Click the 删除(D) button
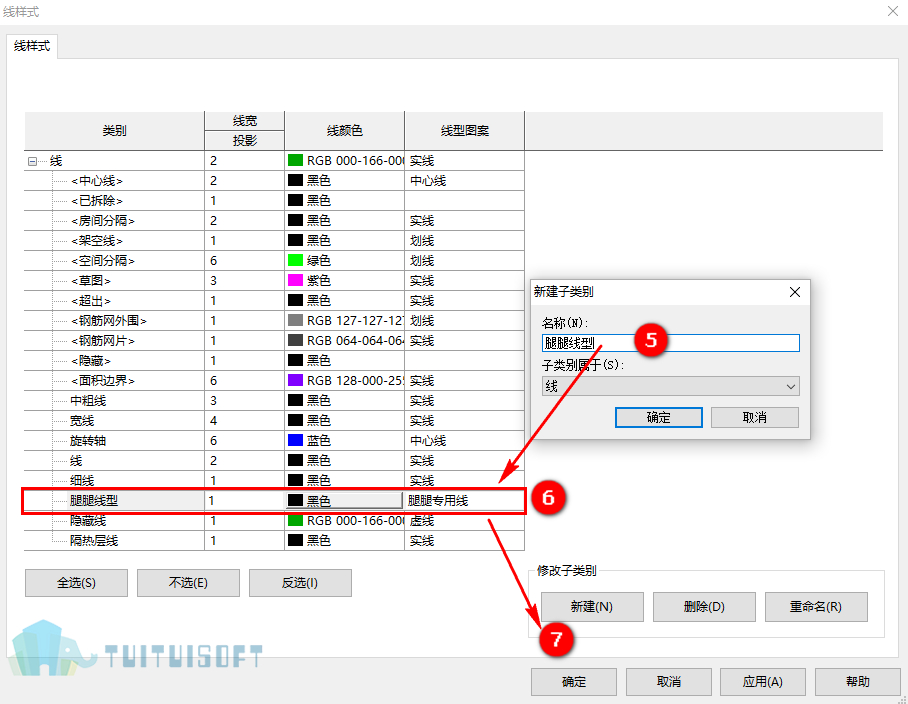Viewport: 908px width, 704px height. click(704, 607)
